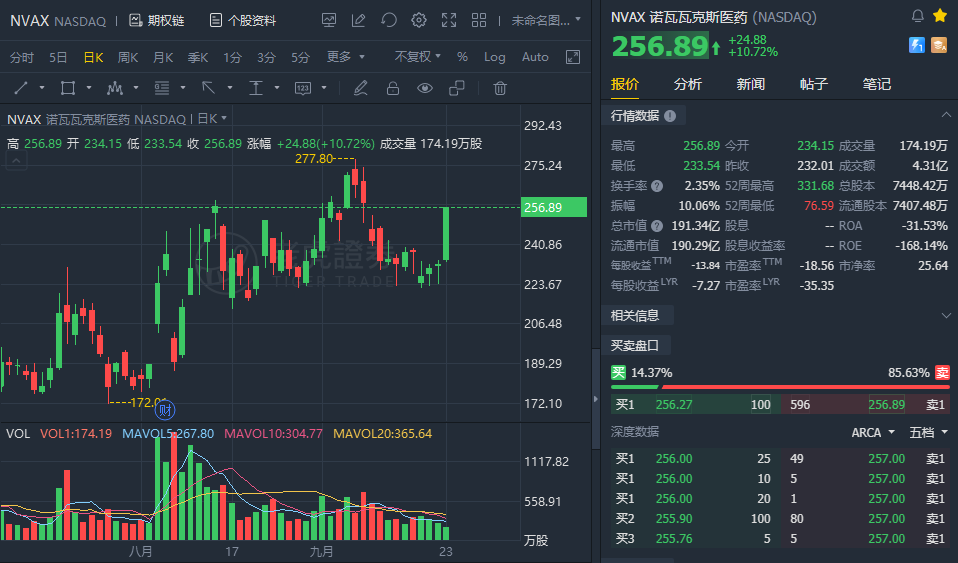The width and height of the screenshot is (958, 563).
Task: Click the copy drawings icon
Action: click(x=456, y=88)
